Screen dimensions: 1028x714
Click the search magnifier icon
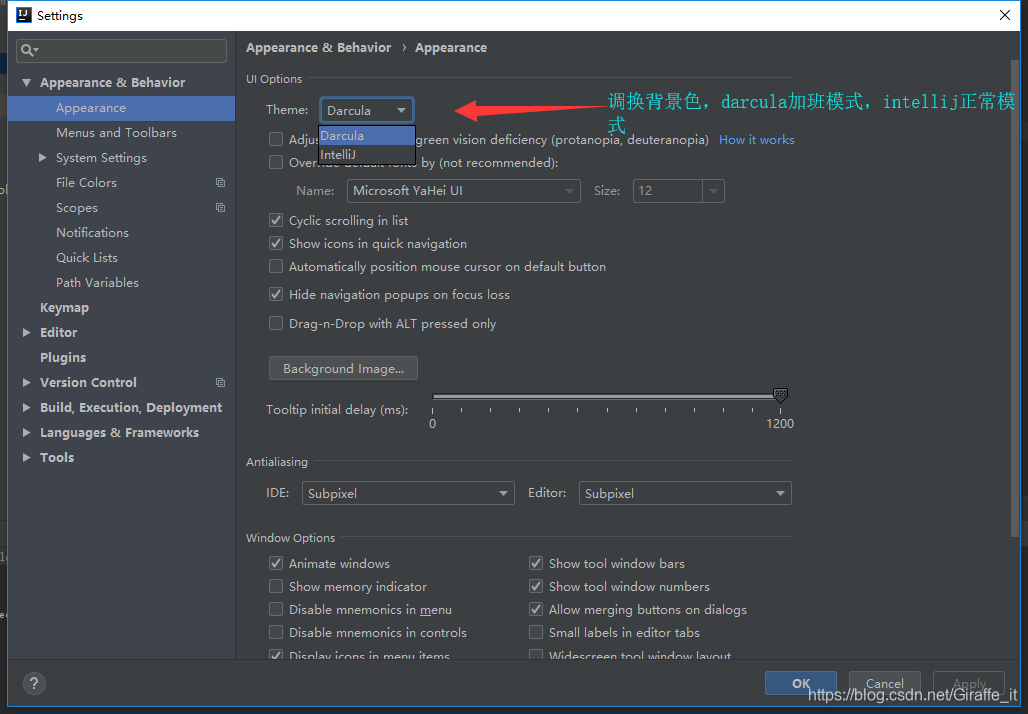tap(29, 50)
